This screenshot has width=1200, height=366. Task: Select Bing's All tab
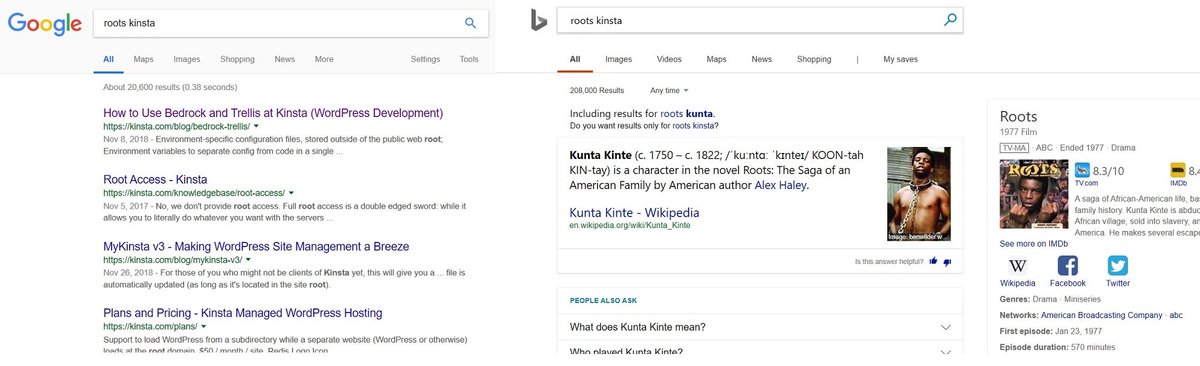pyautogui.click(x=575, y=59)
